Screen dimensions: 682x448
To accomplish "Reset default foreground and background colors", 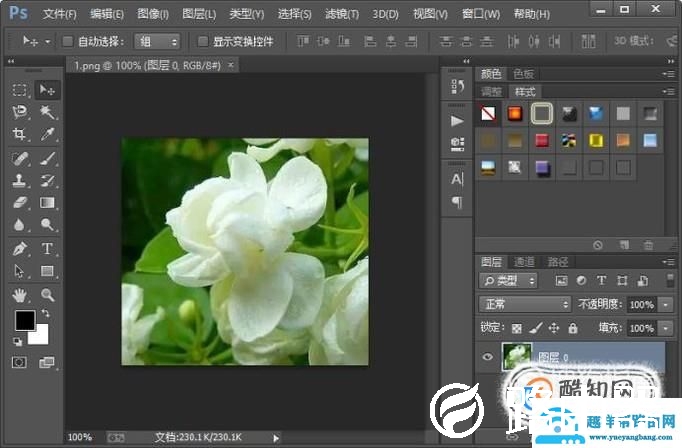I will (x=17, y=342).
